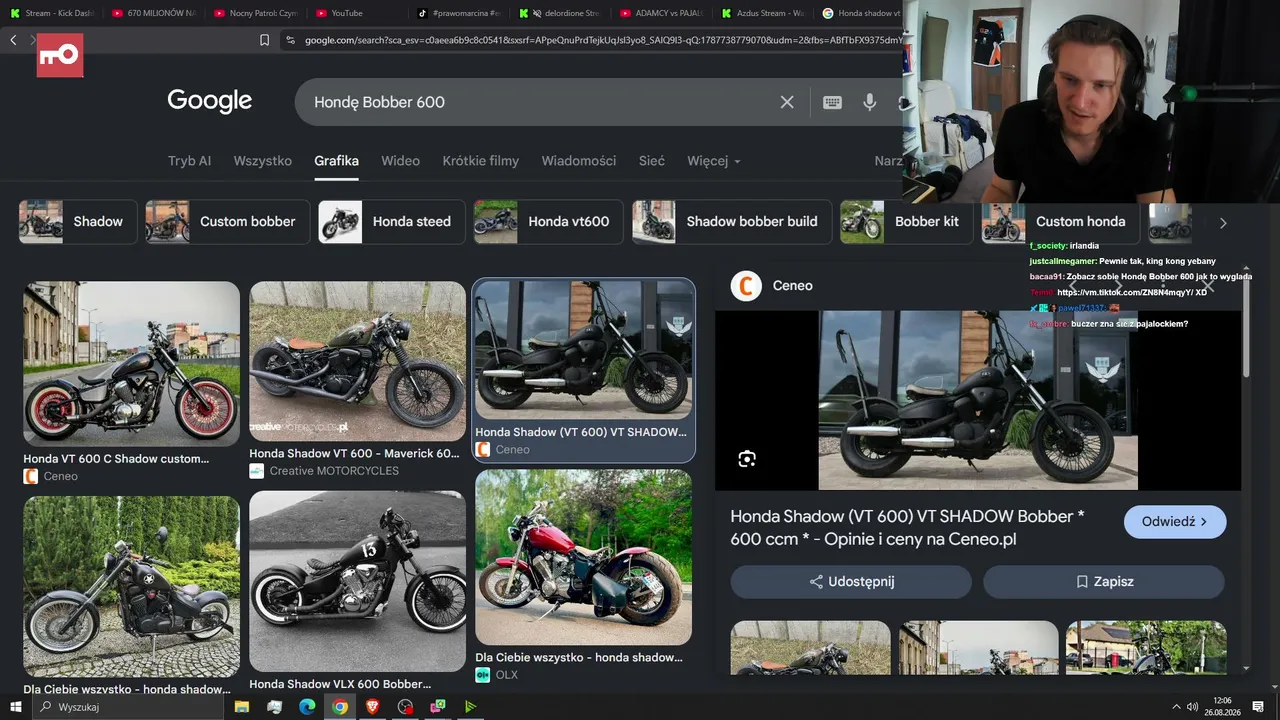Filter images by the Shadow chip

[x=77, y=222]
